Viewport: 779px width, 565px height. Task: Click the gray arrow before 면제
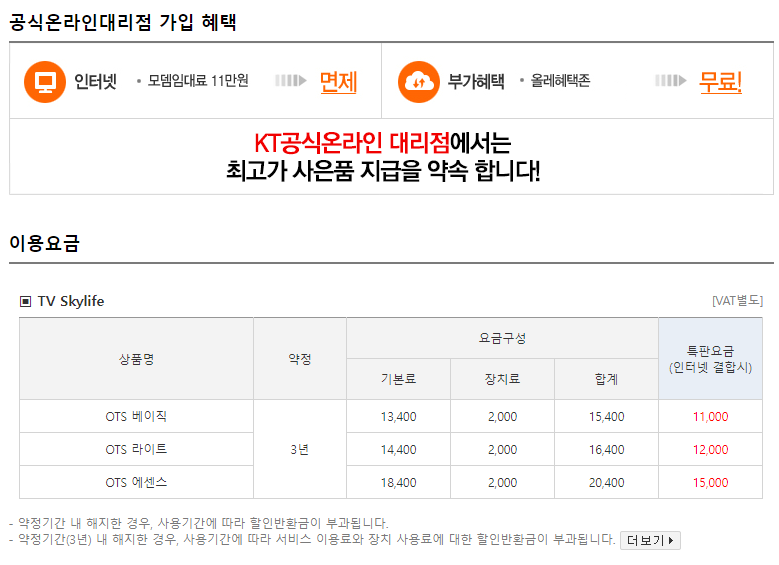click(291, 80)
